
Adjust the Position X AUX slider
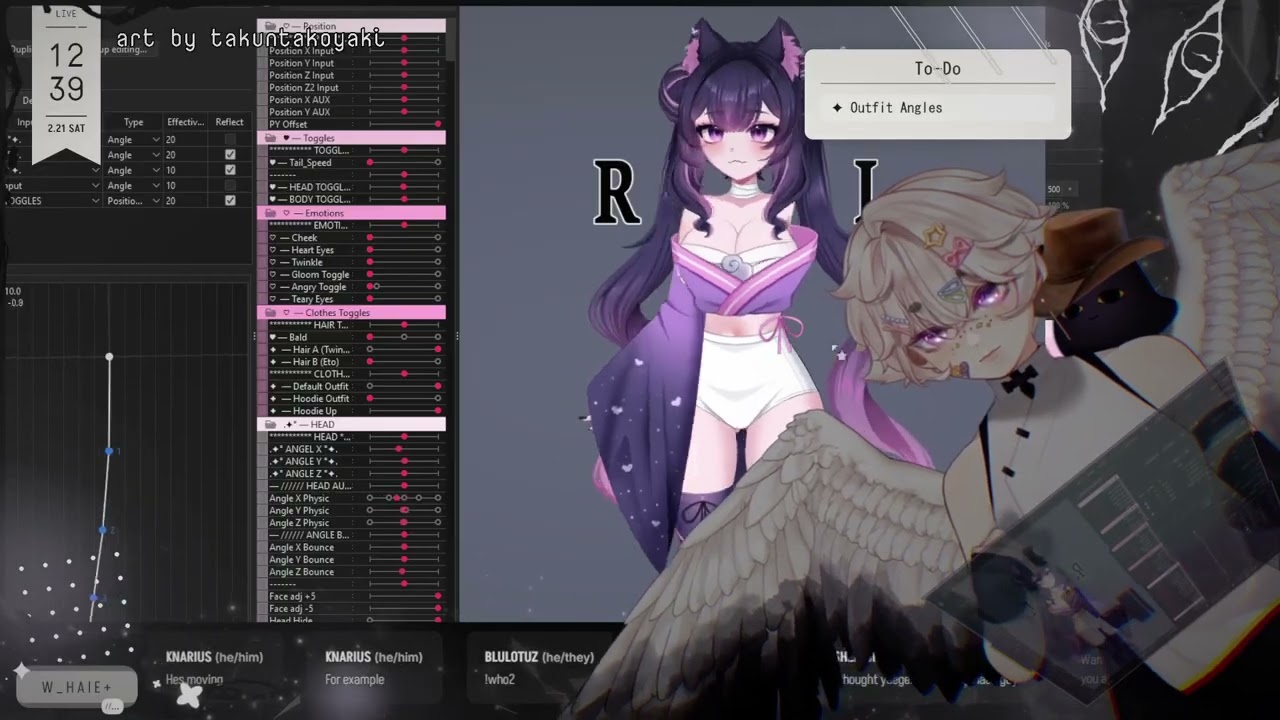(x=404, y=100)
